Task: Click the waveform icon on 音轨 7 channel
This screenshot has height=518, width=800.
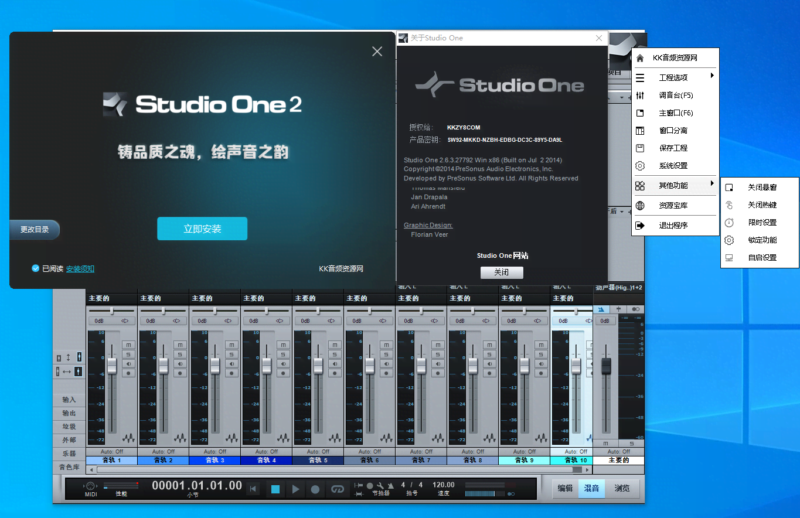Action: (437, 437)
